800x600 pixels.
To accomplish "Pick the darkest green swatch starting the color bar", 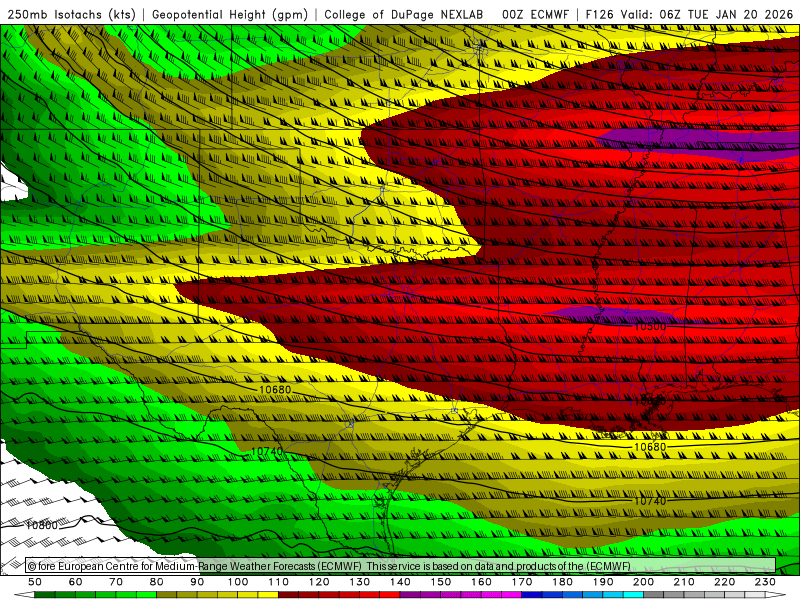I will click(44, 594).
